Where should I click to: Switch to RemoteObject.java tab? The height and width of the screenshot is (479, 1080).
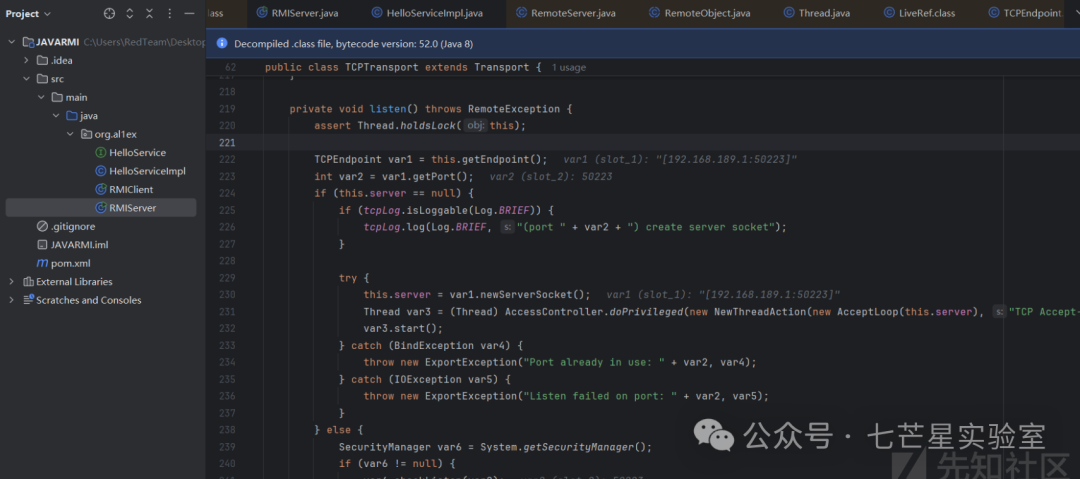pyautogui.click(x=700, y=13)
